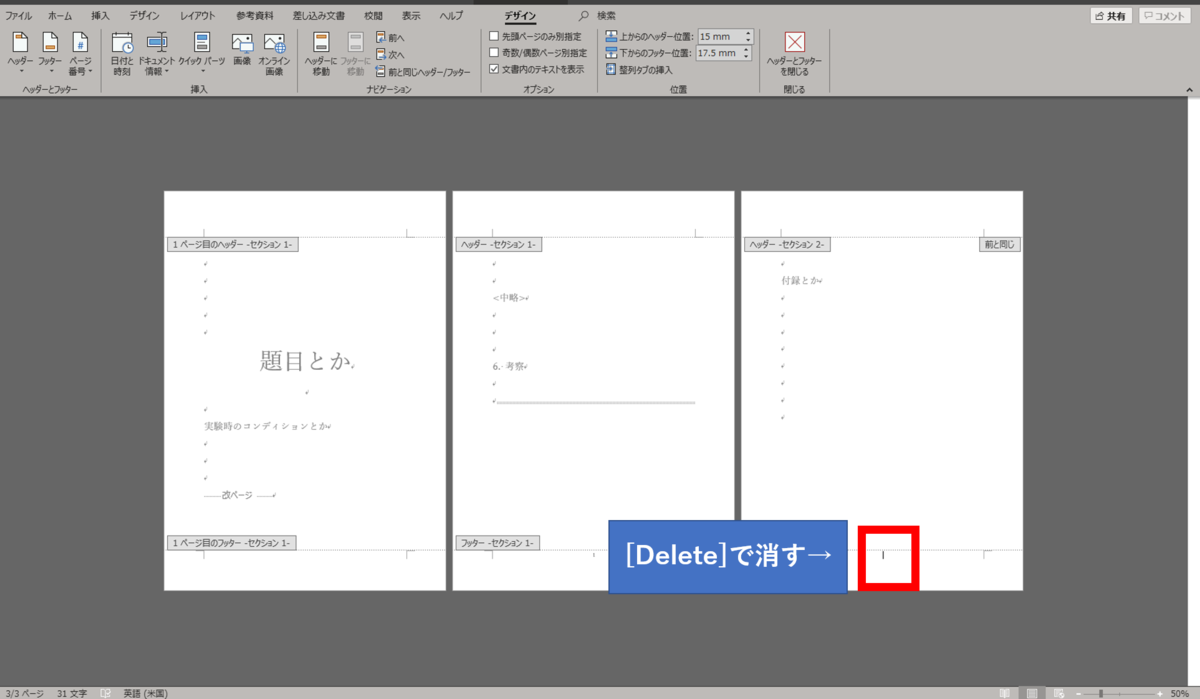Screen dimensions: 1200x699
Task: Switch to print layout view
Action: pyautogui.click(x=1031, y=693)
